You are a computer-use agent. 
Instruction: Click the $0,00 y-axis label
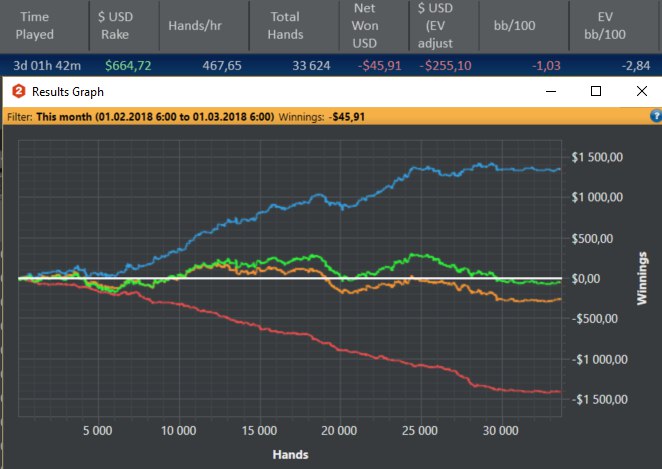click(586, 279)
